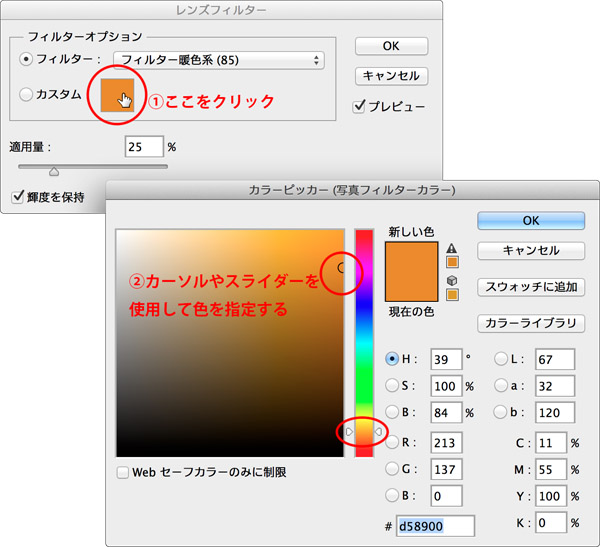Click キャンセル in the レンズフィルター dialog
This screenshot has height=547, width=600.
click(392, 76)
